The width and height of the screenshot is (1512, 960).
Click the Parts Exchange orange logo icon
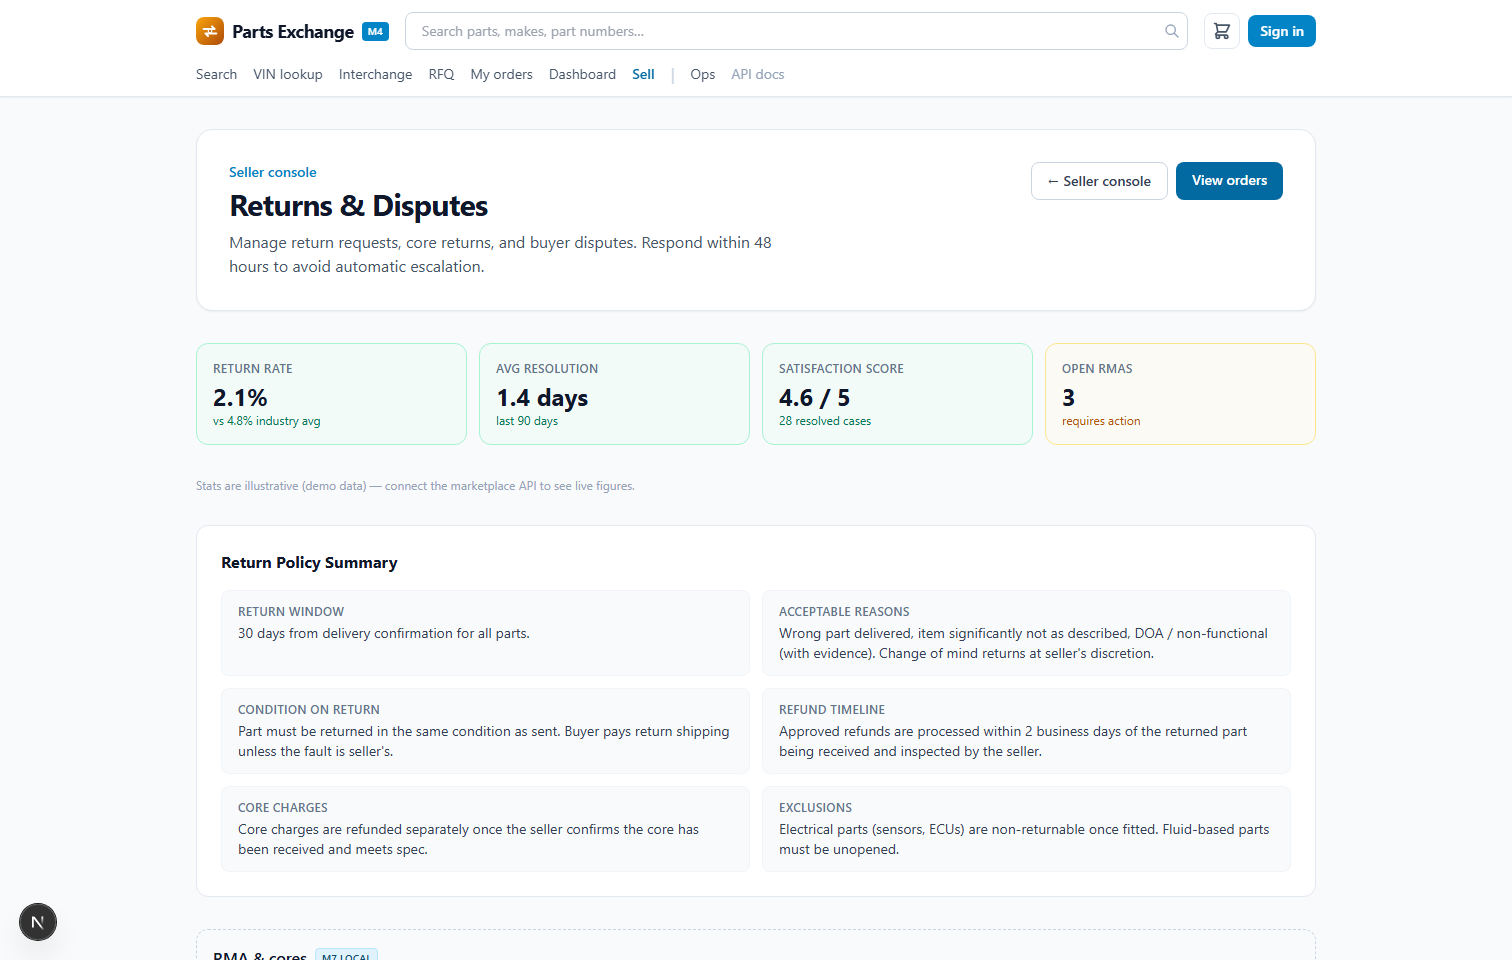(x=210, y=31)
